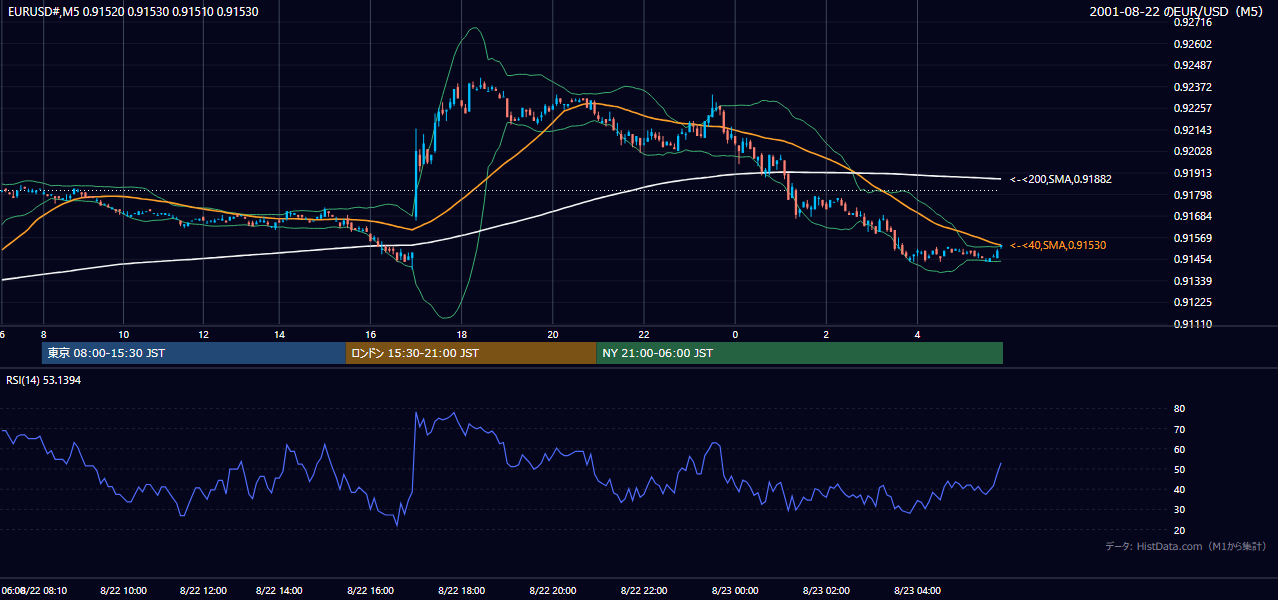Click the bottom time label 8/22 14:00
The width and height of the screenshot is (1278, 600).
280,591
